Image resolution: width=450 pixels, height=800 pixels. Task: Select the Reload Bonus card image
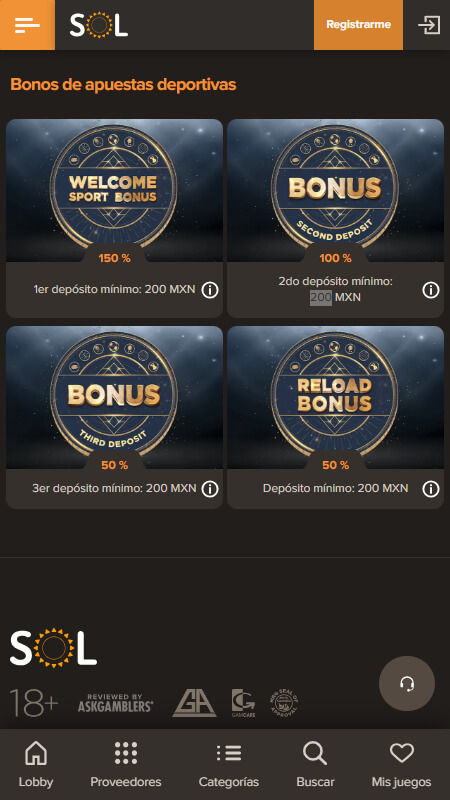pos(335,397)
